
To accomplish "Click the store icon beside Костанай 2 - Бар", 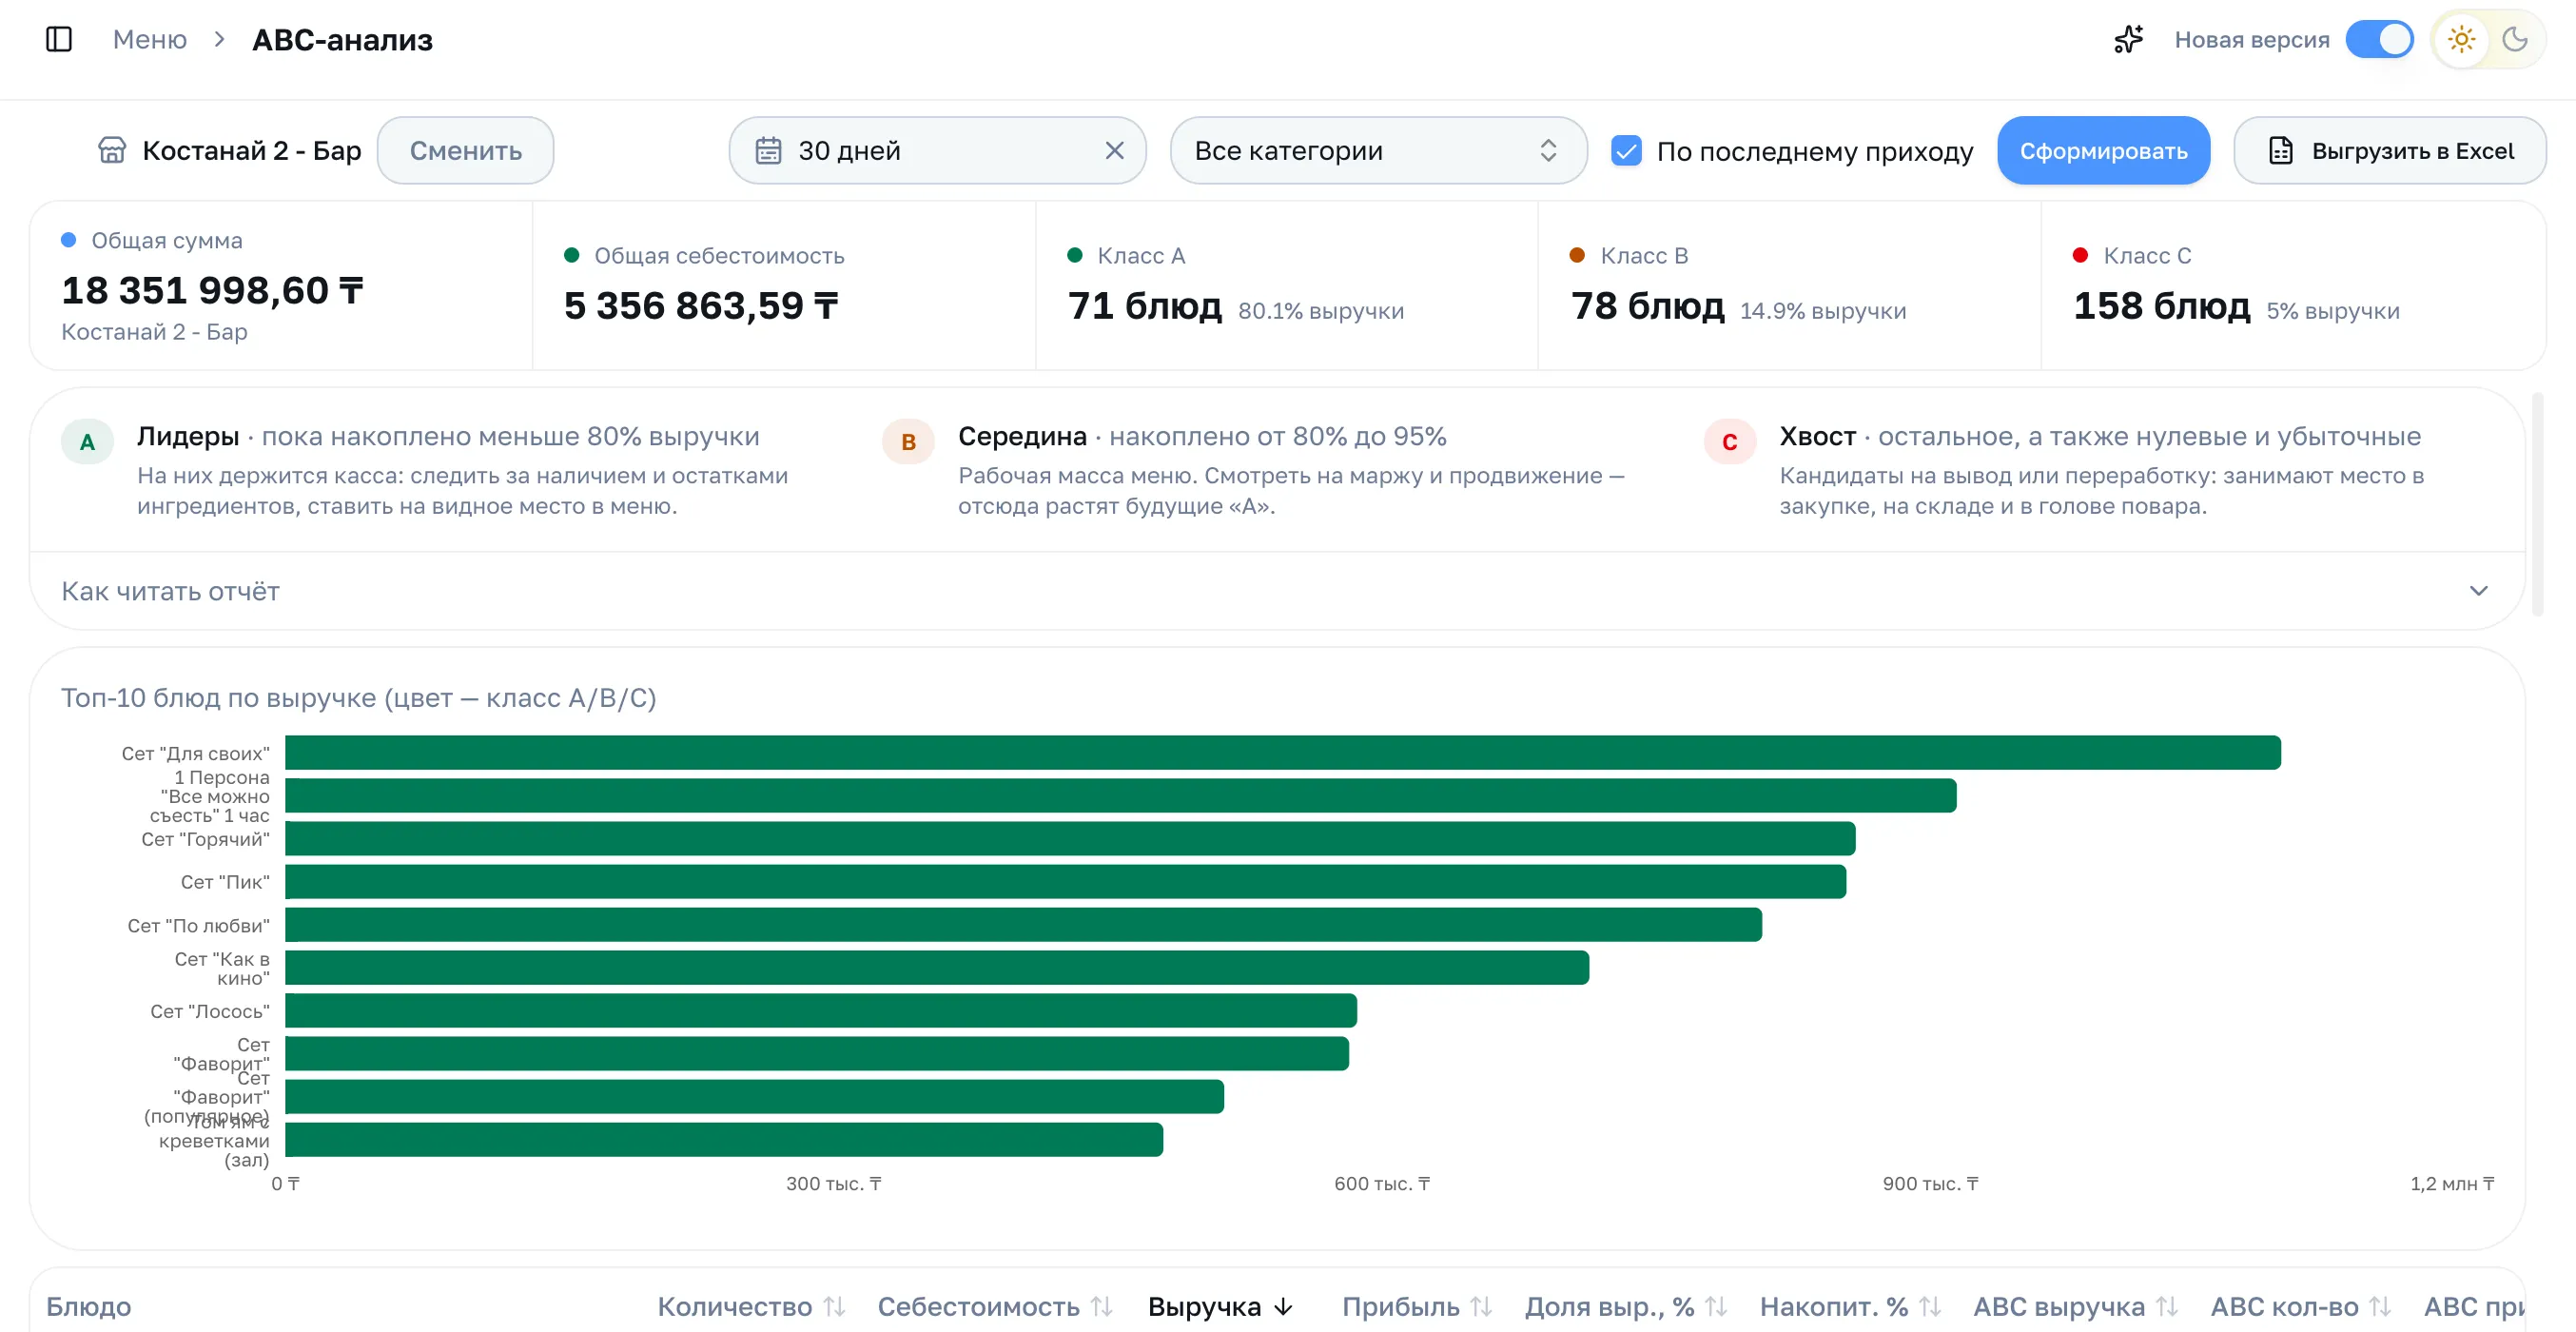I will pos(112,151).
